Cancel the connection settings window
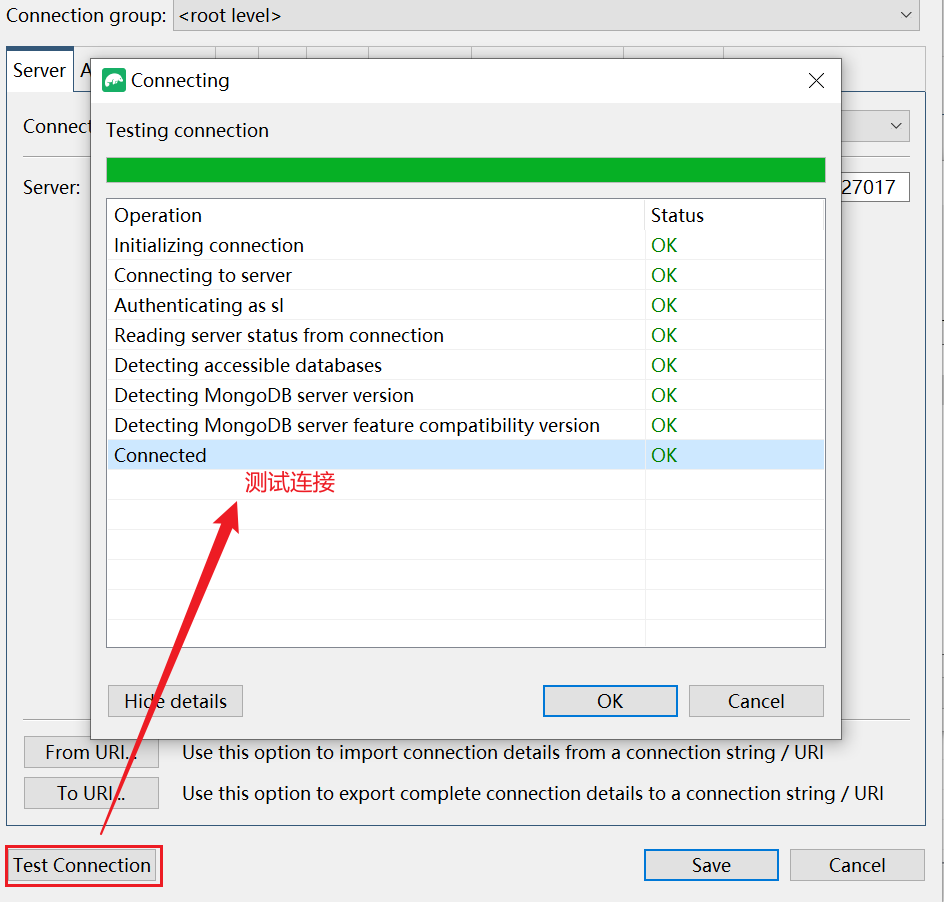 click(x=857, y=865)
